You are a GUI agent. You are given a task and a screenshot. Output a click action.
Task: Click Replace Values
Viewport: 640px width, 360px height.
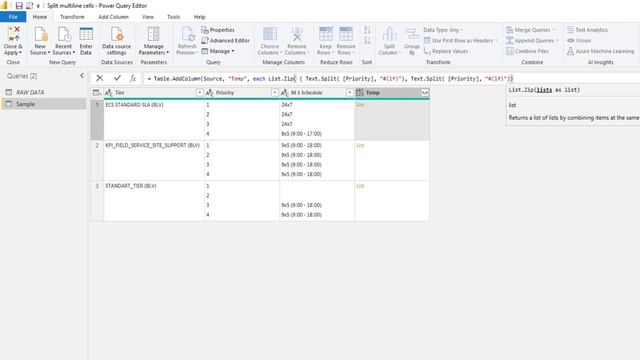(x=446, y=51)
